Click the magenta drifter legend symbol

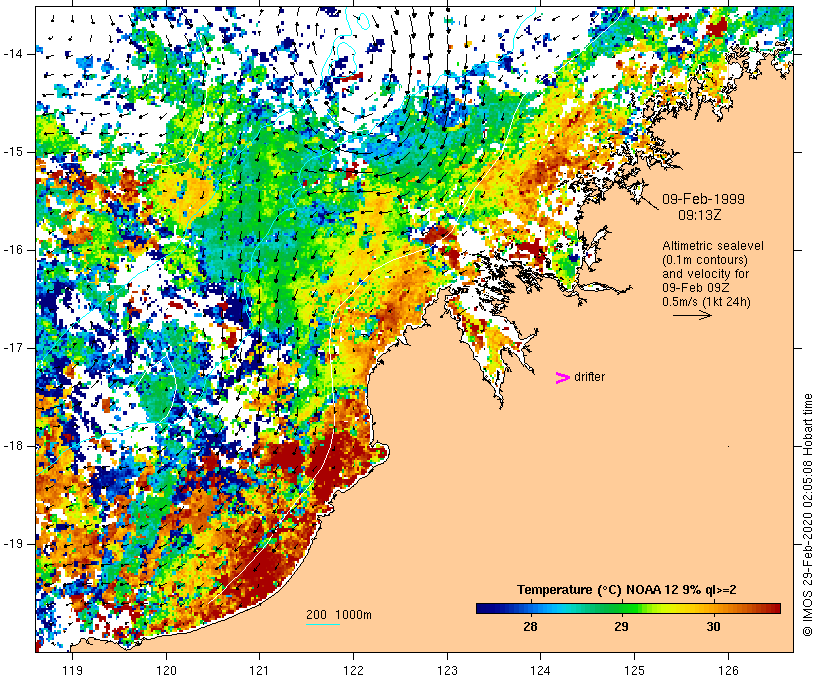tap(563, 378)
